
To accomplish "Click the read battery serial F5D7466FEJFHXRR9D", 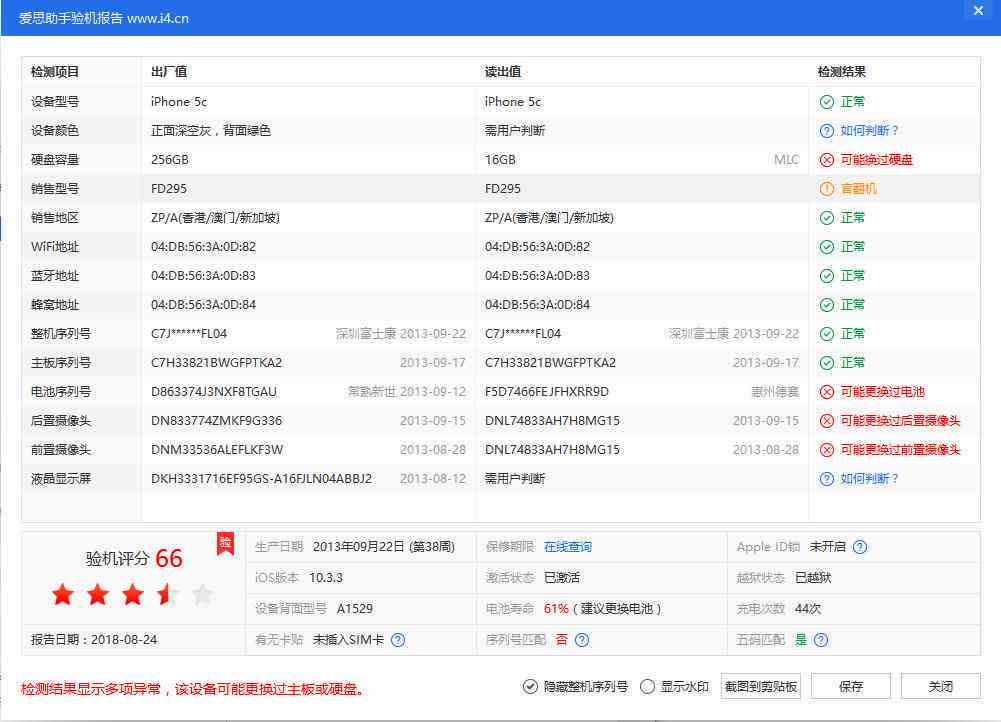I will (x=546, y=392).
